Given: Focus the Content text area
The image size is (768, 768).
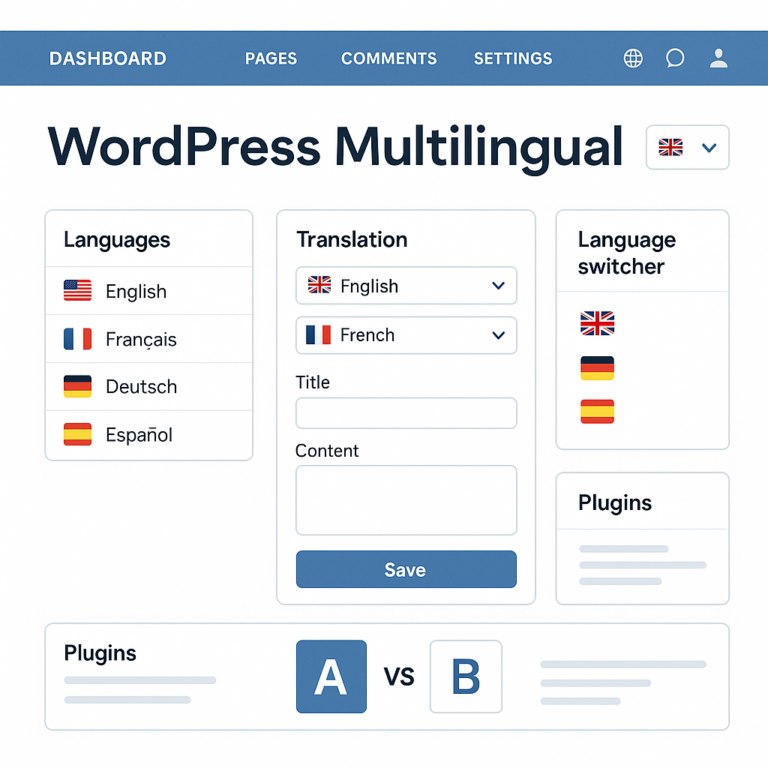Looking at the screenshot, I should pos(406,500).
